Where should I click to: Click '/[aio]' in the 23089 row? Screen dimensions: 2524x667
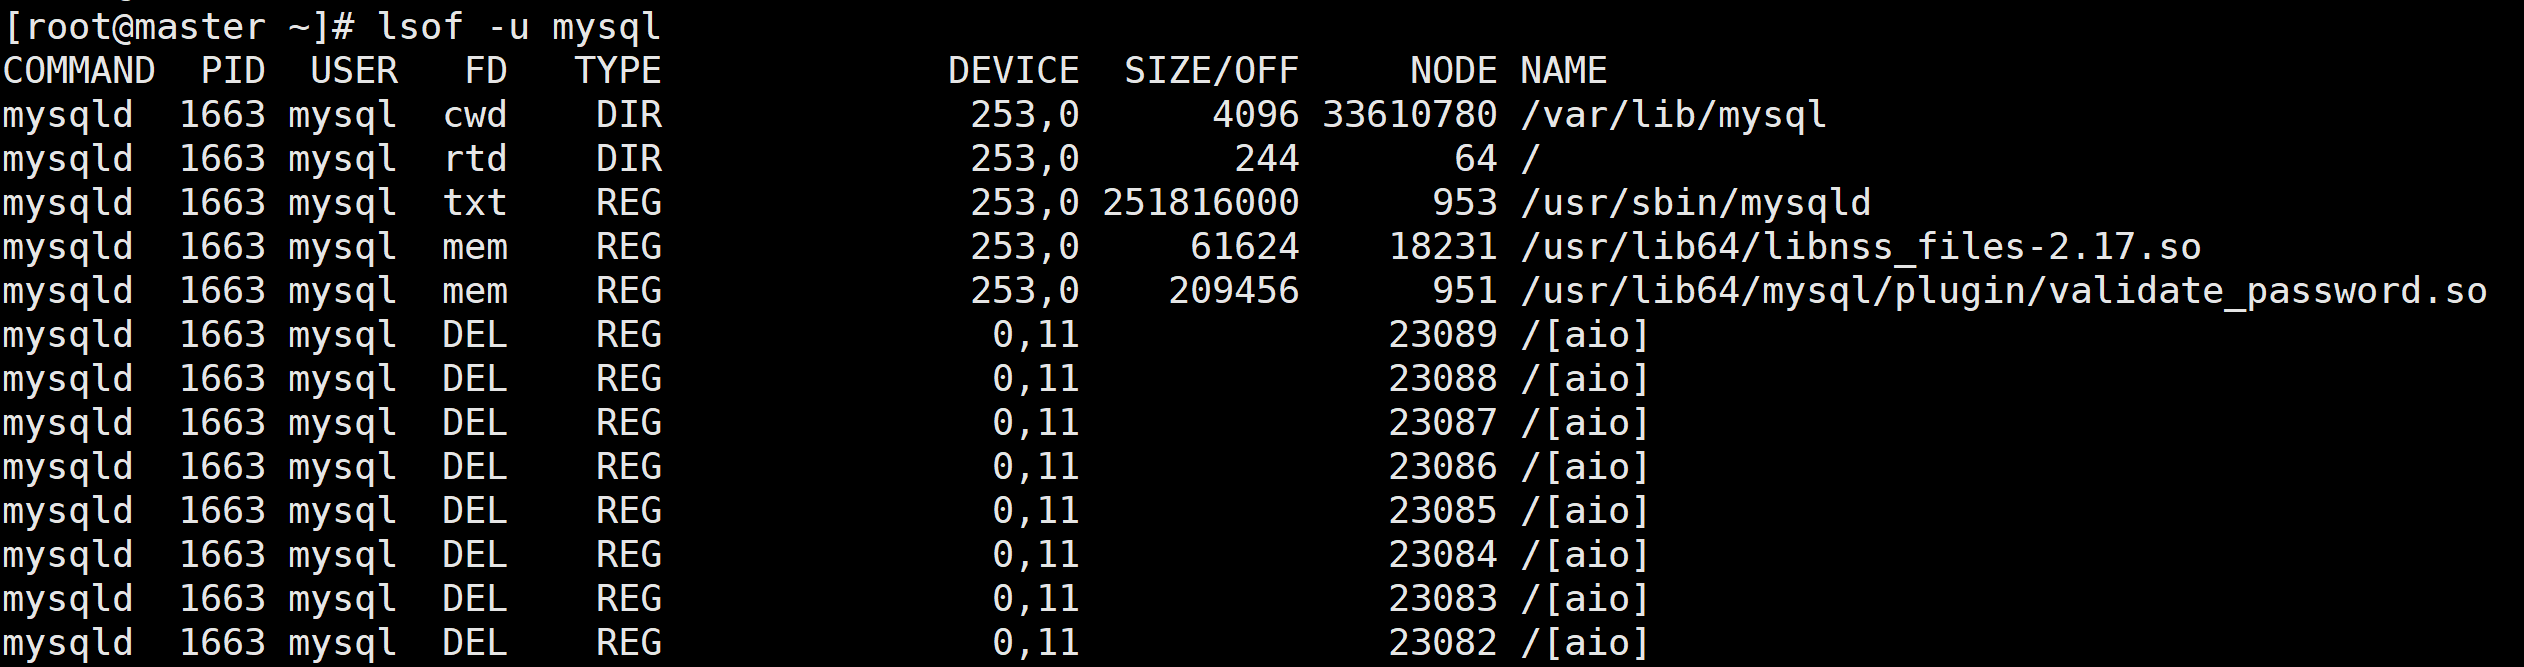tap(1585, 335)
